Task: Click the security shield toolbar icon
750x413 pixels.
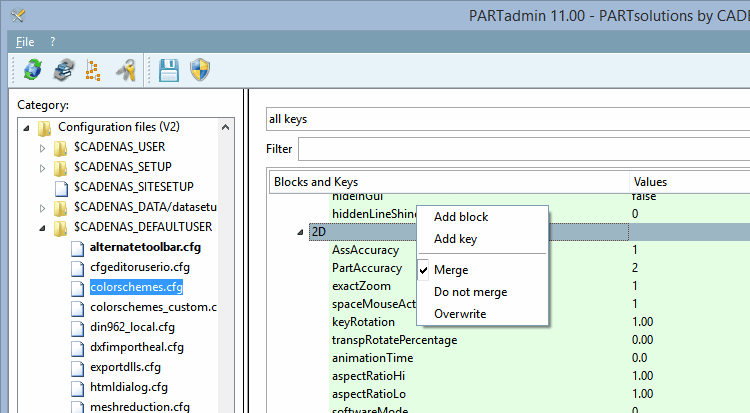Action: [x=200, y=69]
